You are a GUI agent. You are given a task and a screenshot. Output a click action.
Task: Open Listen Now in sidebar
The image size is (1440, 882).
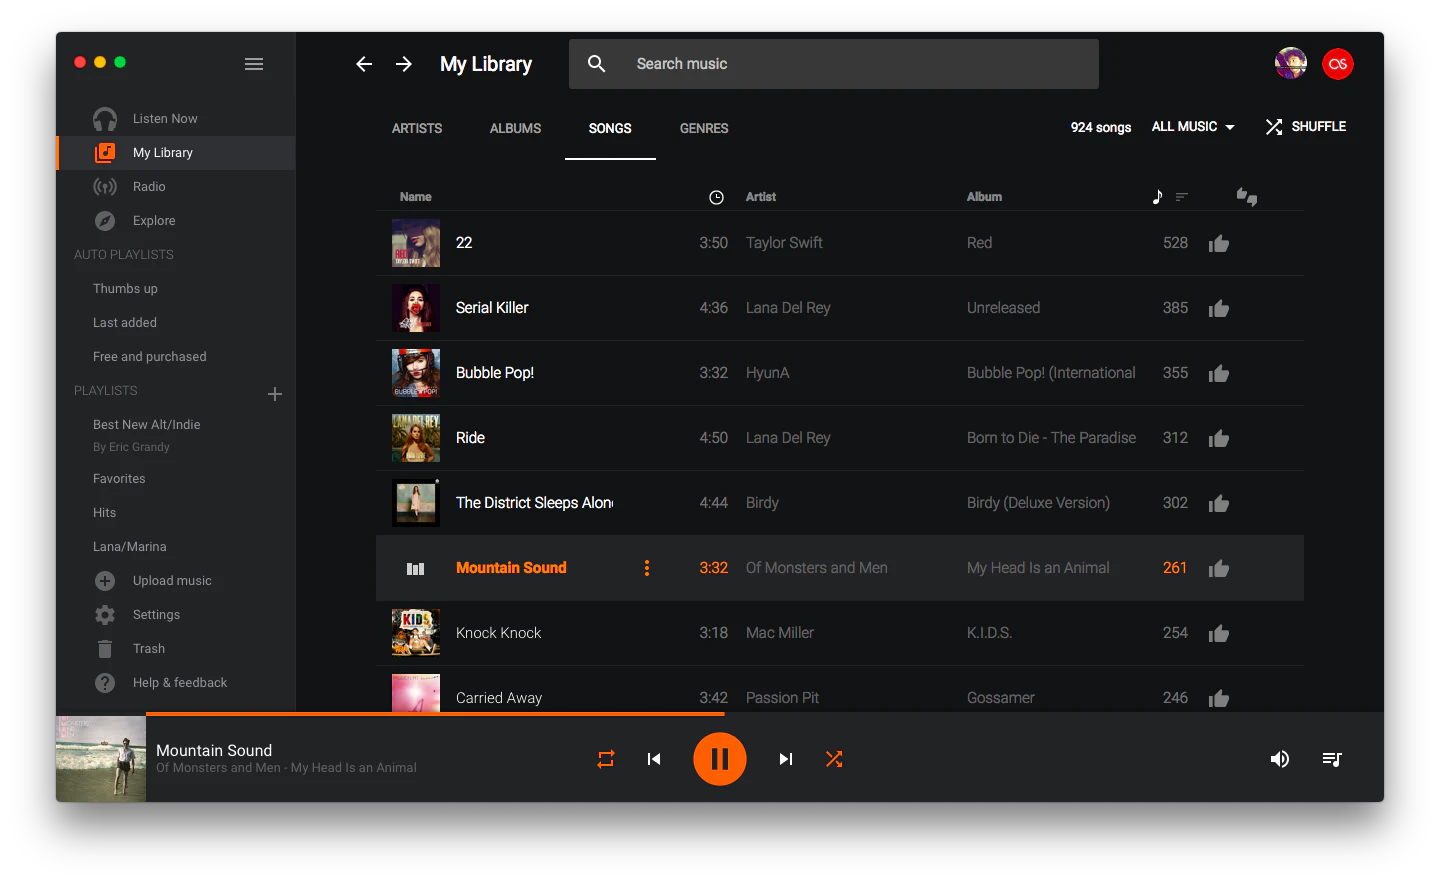click(176, 119)
